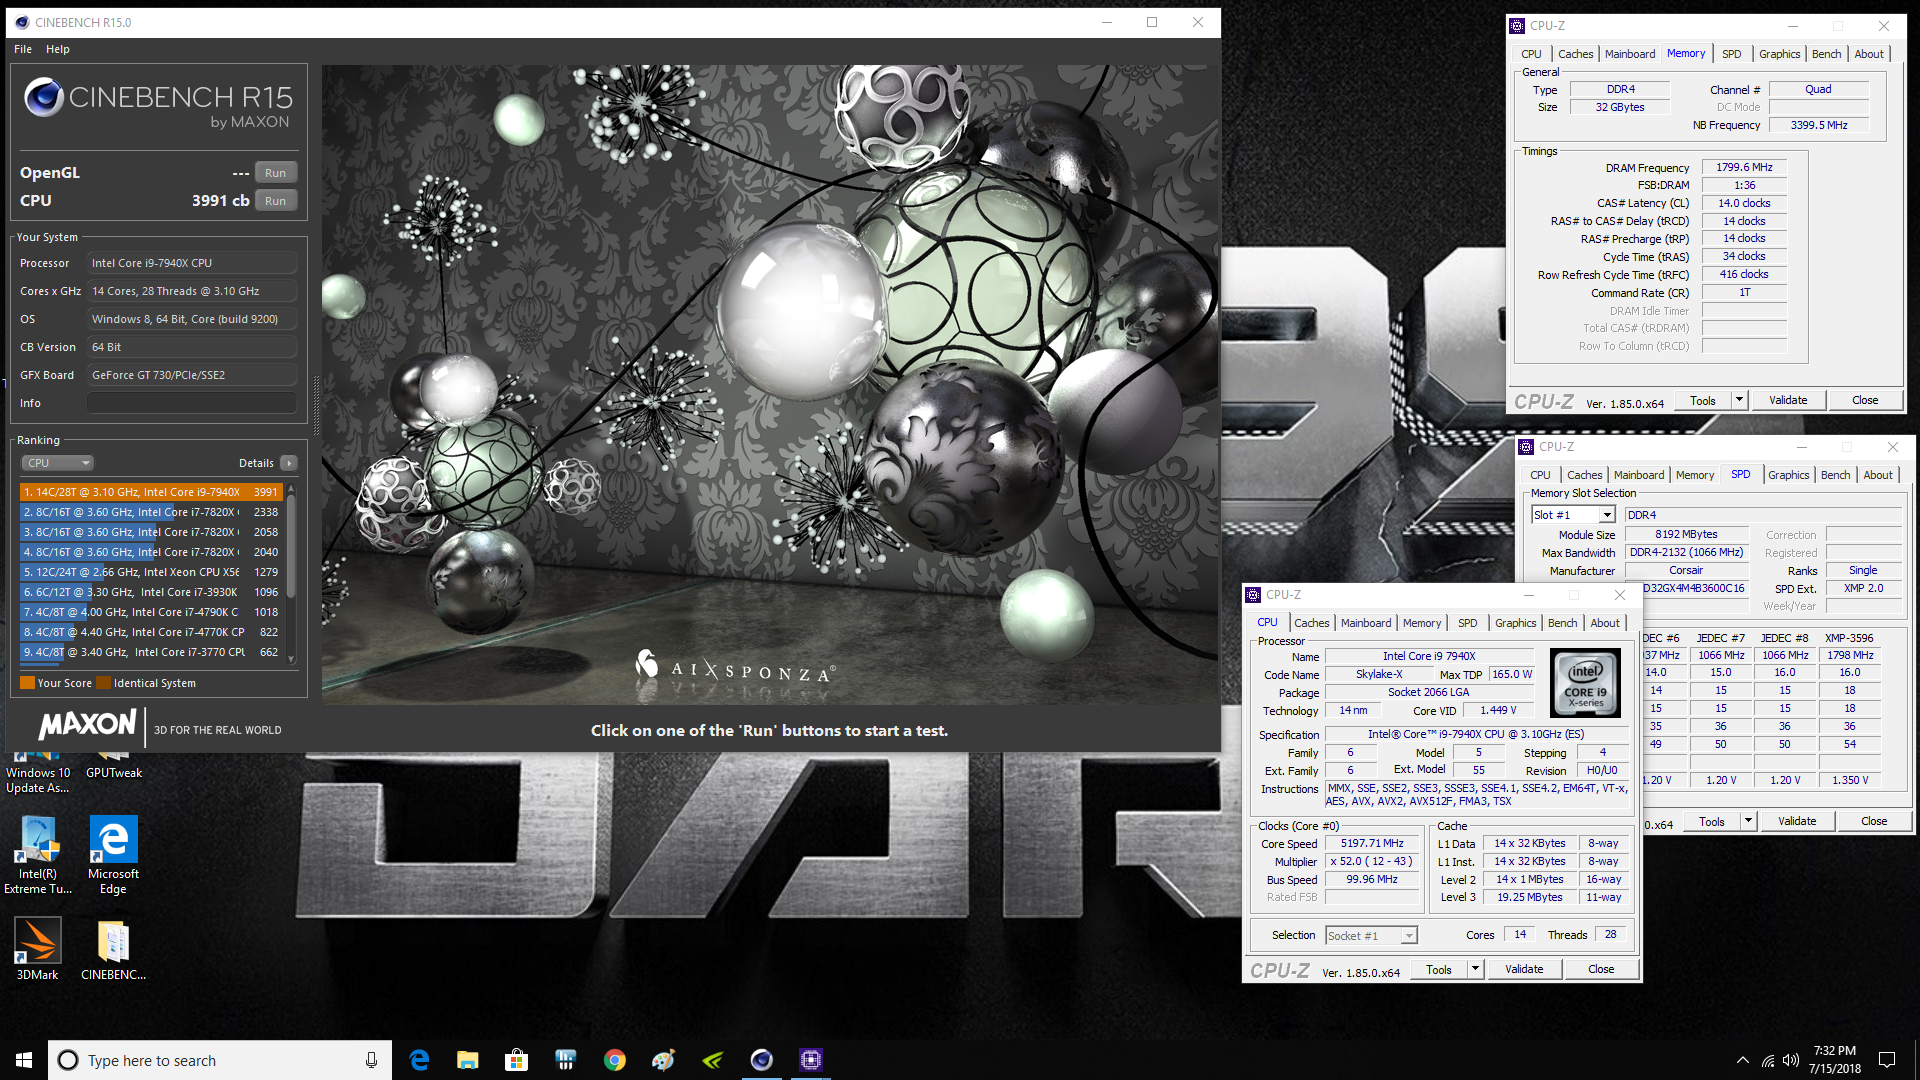Open Edge from the taskbar
Viewport: 1920px width, 1080px height.
pos(419,1060)
